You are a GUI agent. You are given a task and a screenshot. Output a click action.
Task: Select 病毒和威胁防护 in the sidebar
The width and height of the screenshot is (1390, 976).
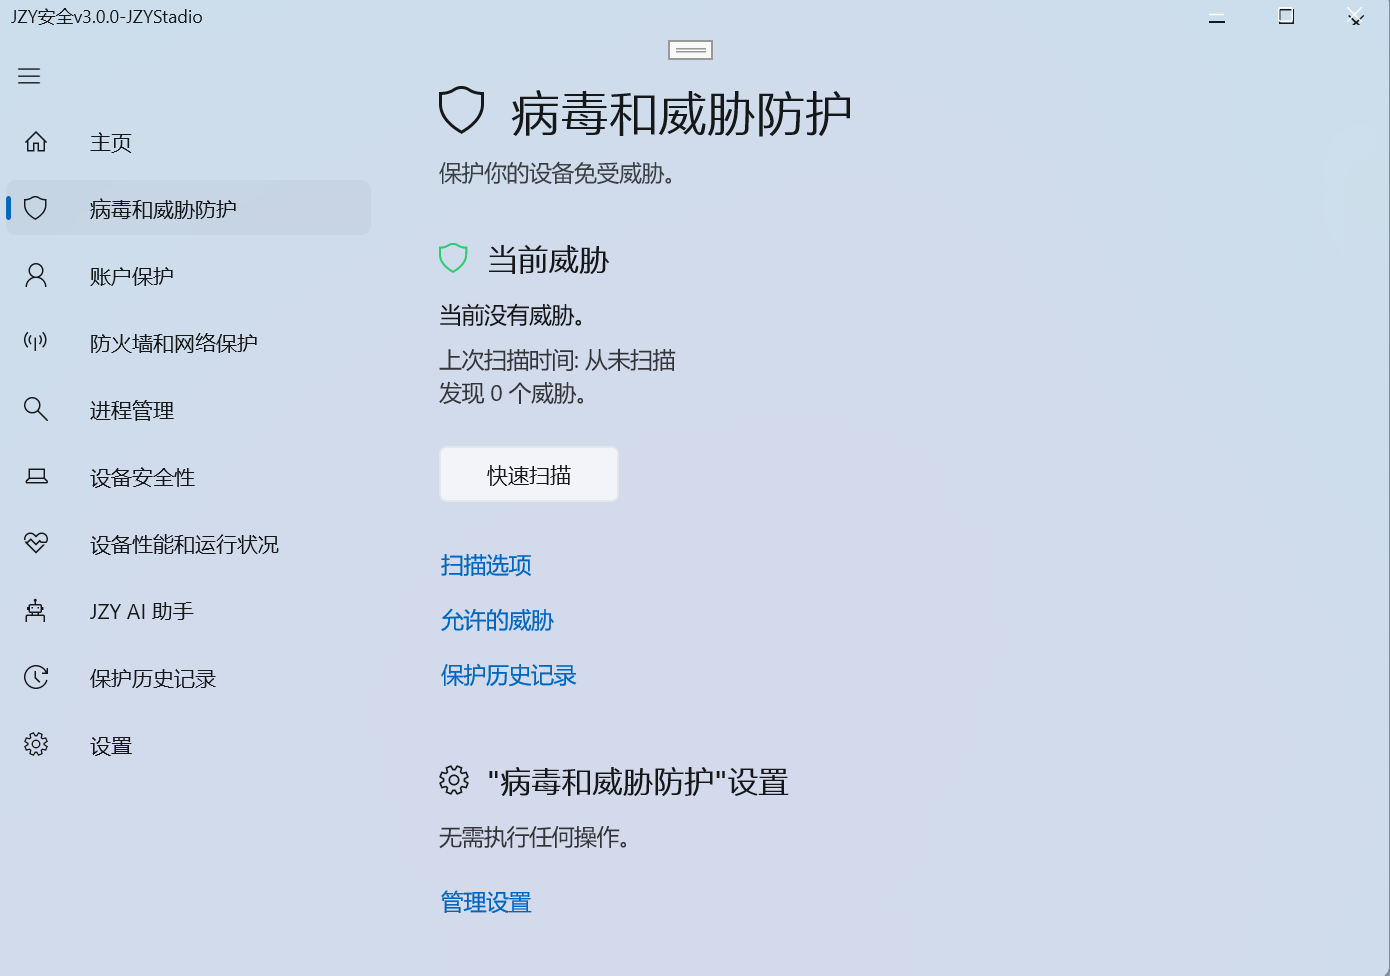[x=188, y=208]
